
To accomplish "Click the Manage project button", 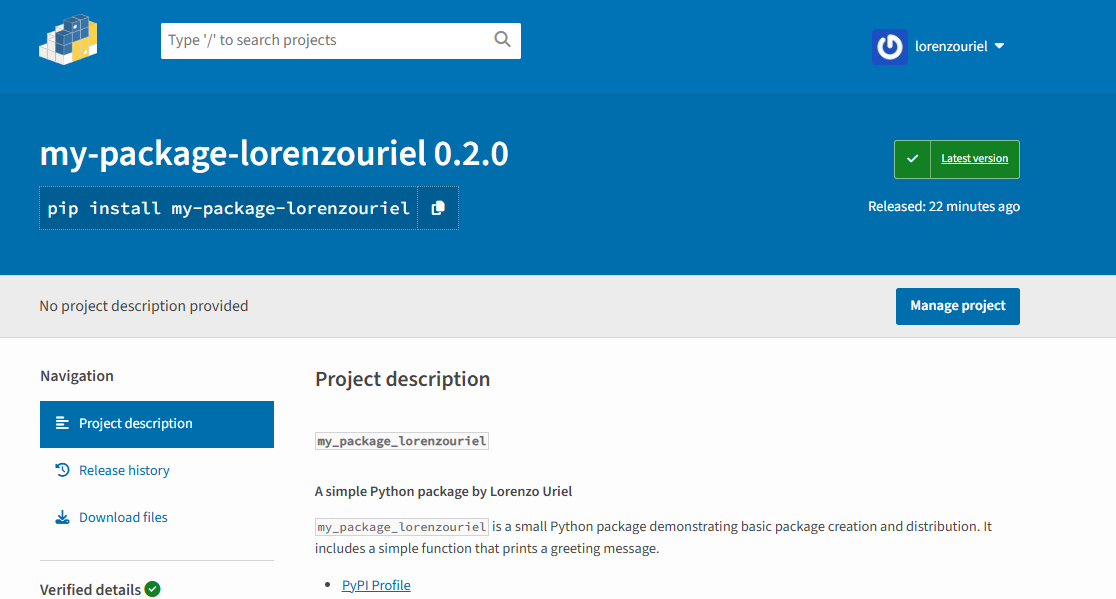I will coord(957,306).
